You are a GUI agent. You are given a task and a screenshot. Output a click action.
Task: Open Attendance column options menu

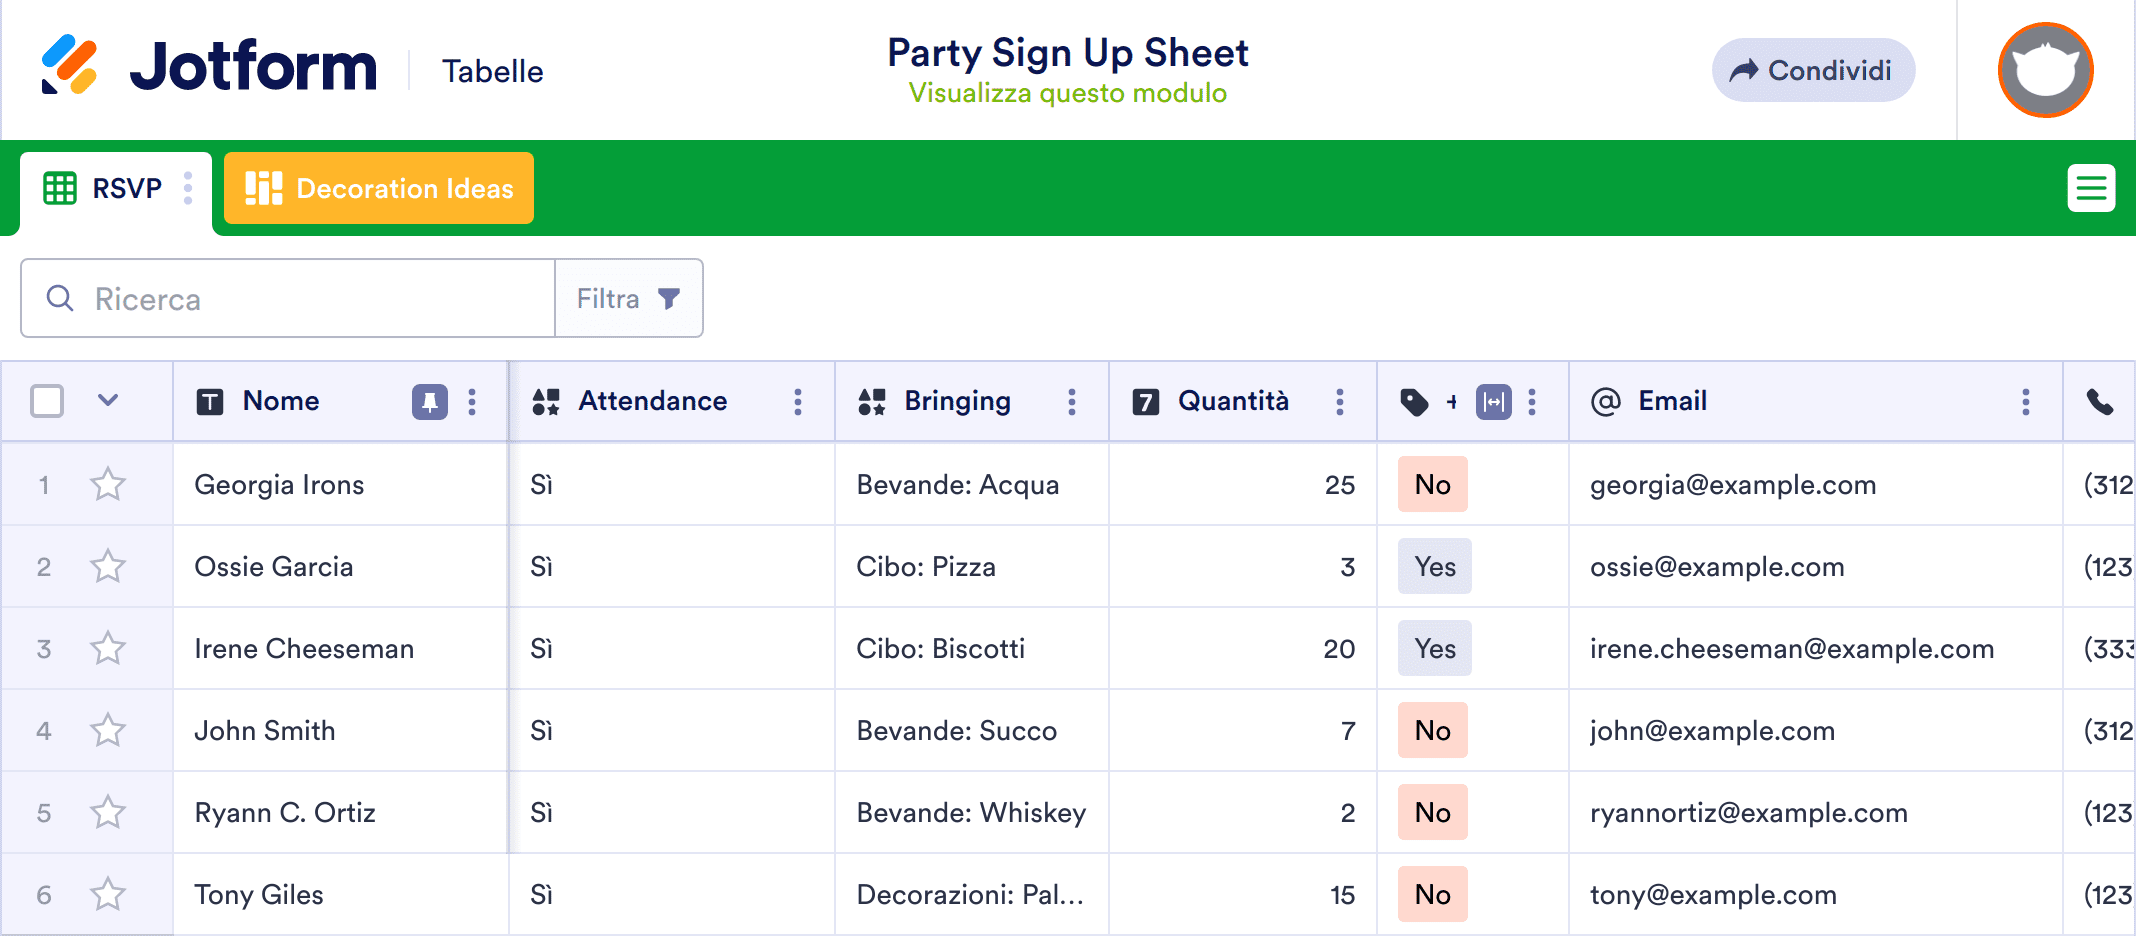click(x=798, y=402)
